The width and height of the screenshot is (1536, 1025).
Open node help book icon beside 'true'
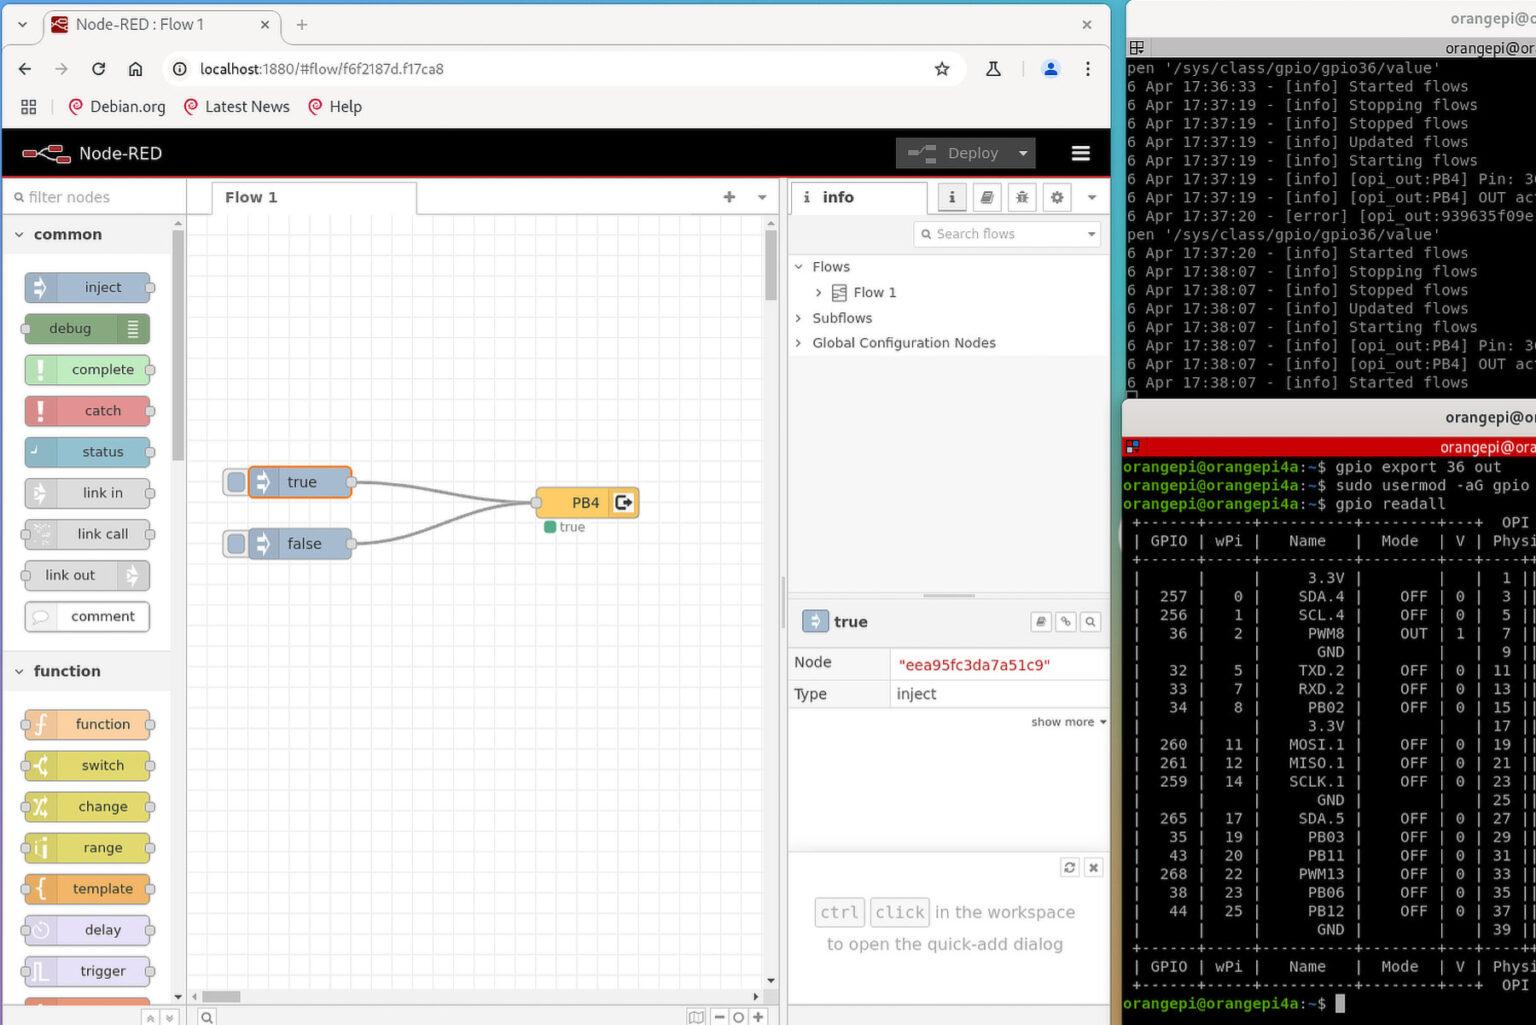click(x=1041, y=622)
